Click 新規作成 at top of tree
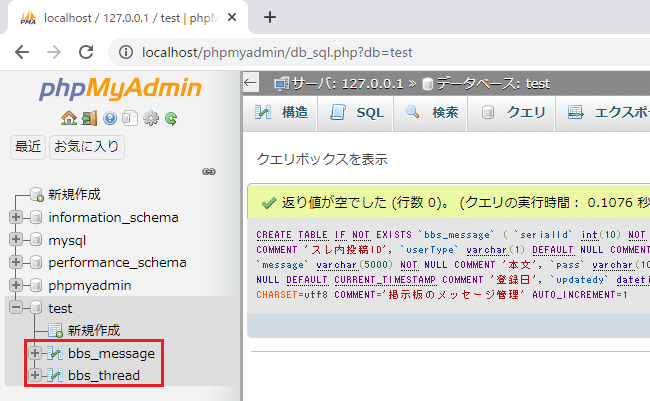Screen dimensions: 650x401 [x=74, y=194]
